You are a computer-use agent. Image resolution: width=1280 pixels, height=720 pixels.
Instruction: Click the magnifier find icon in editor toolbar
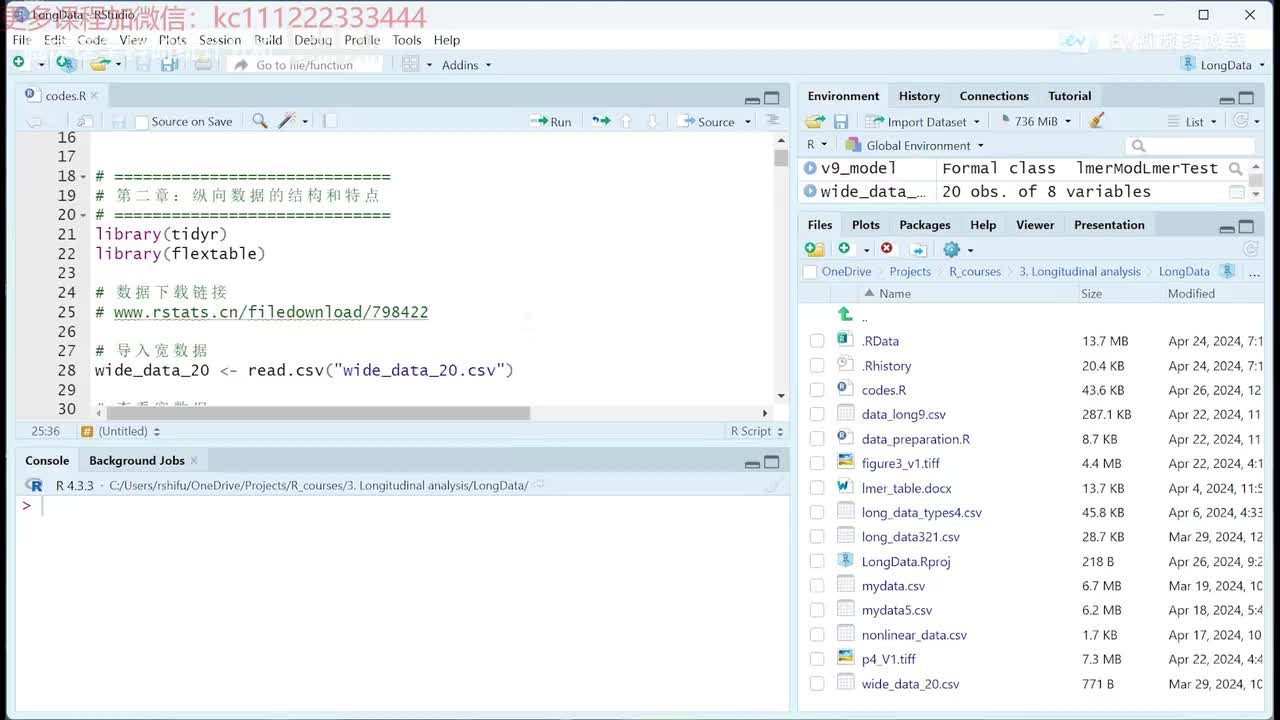[260, 121]
